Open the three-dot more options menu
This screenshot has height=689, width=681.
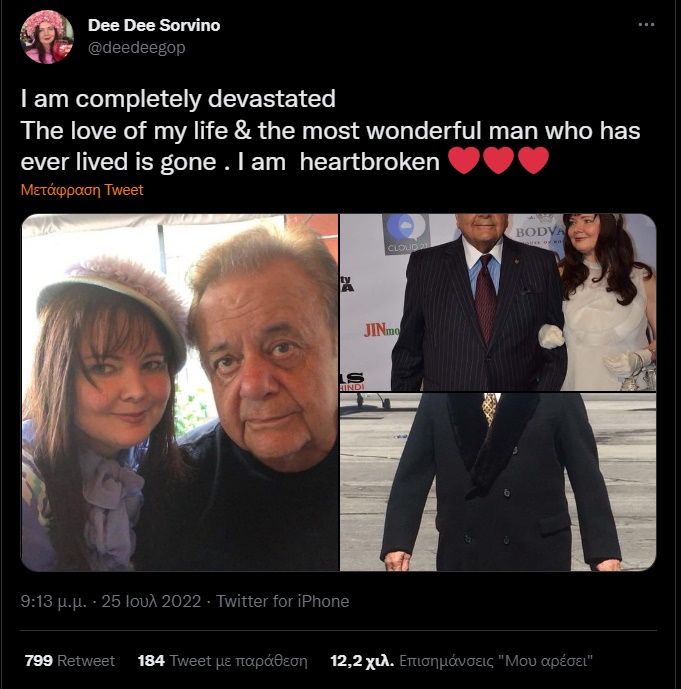[x=646, y=25]
